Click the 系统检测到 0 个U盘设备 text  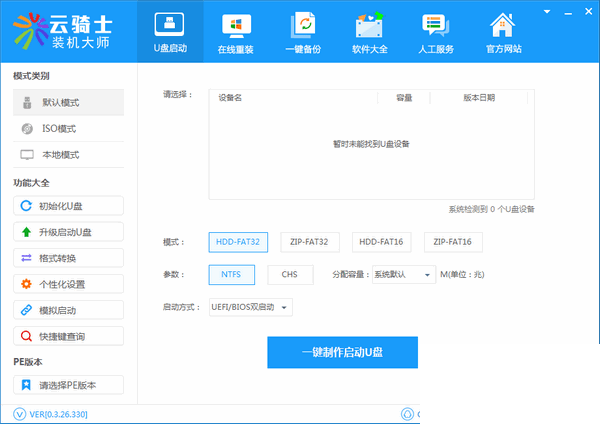pyautogui.click(x=491, y=209)
